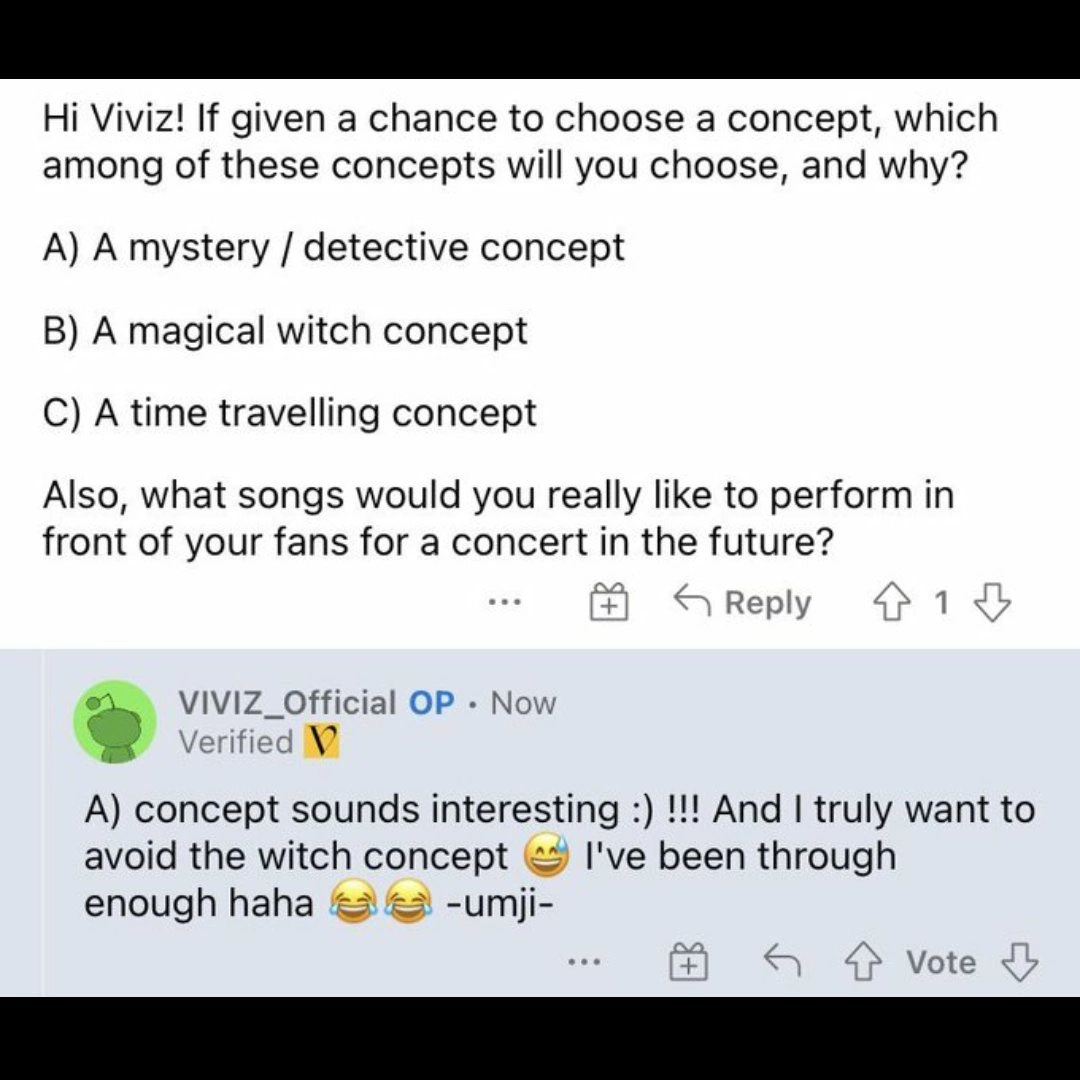1080x1080 pixels.
Task: Click the Verified flair text
Action: [x=236, y=742]
